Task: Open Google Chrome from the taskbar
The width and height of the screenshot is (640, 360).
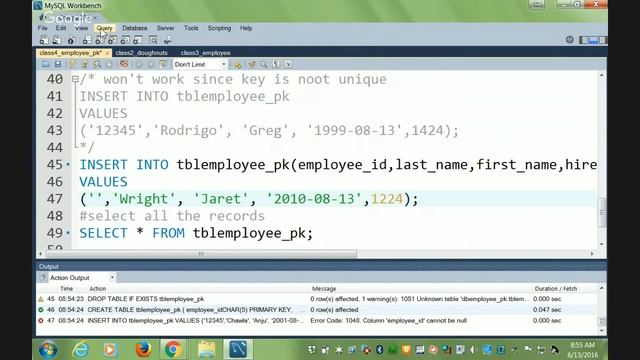Action: 173,350
